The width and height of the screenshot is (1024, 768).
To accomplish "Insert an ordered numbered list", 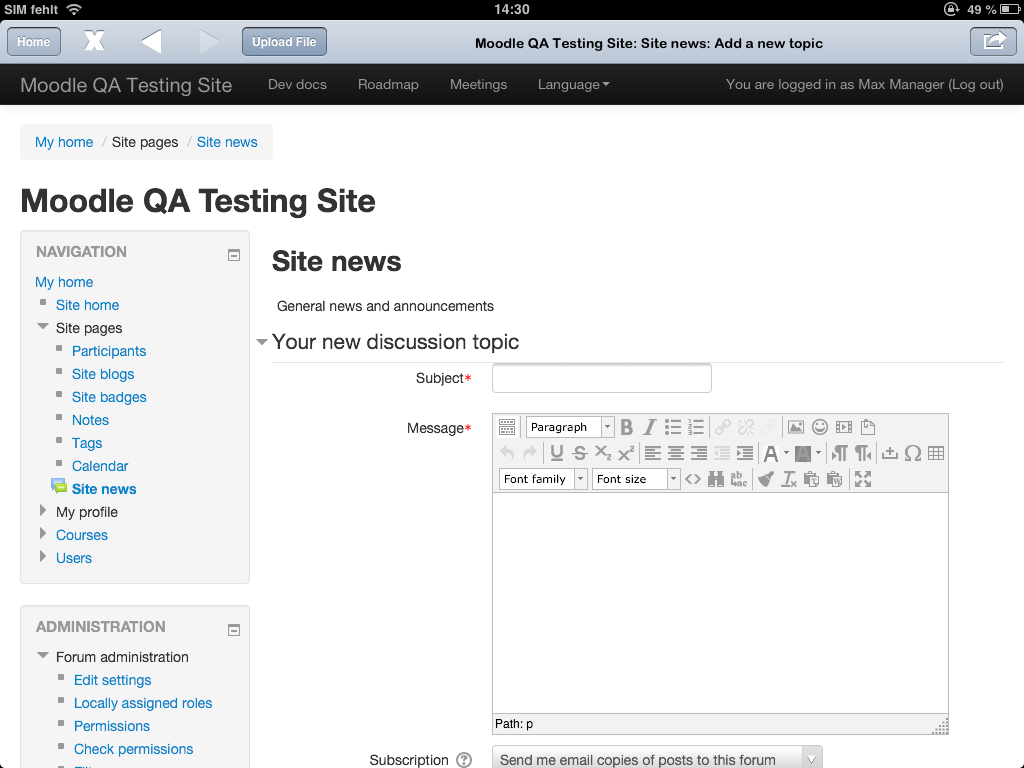I will click(696, 427).
